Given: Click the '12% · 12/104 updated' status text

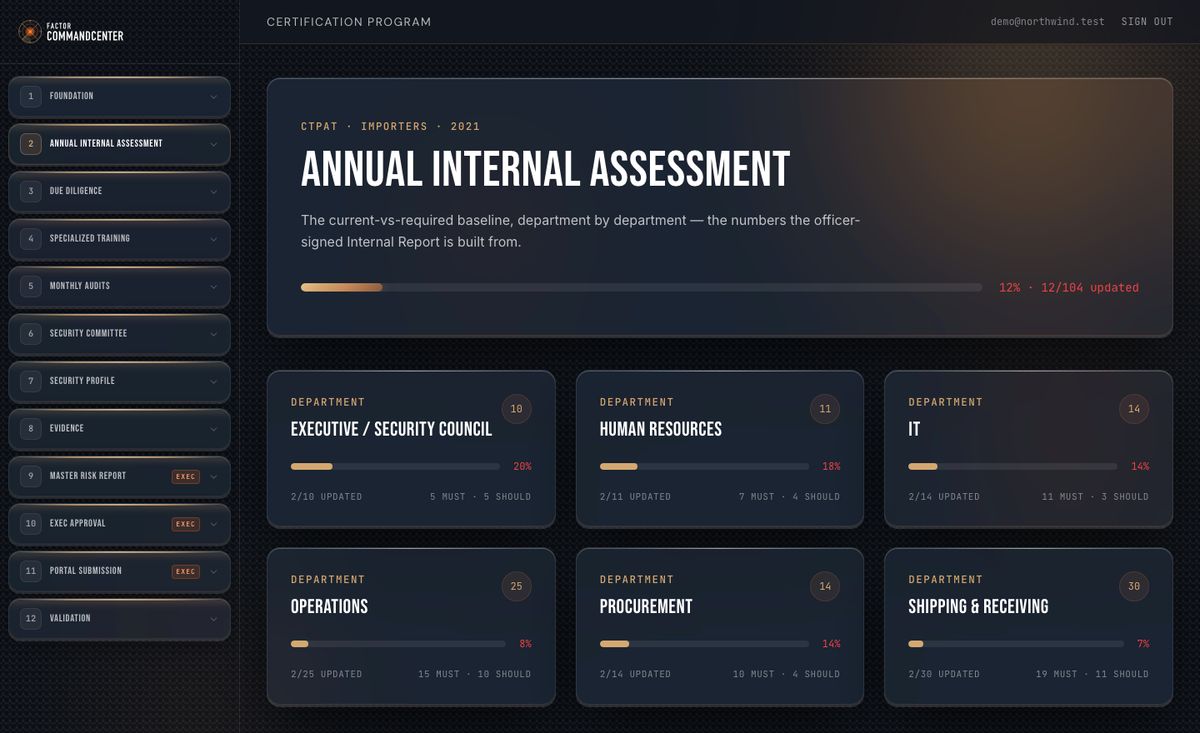Looking at the screenshot, I should pyautogui.click(x=1069, y=288).
